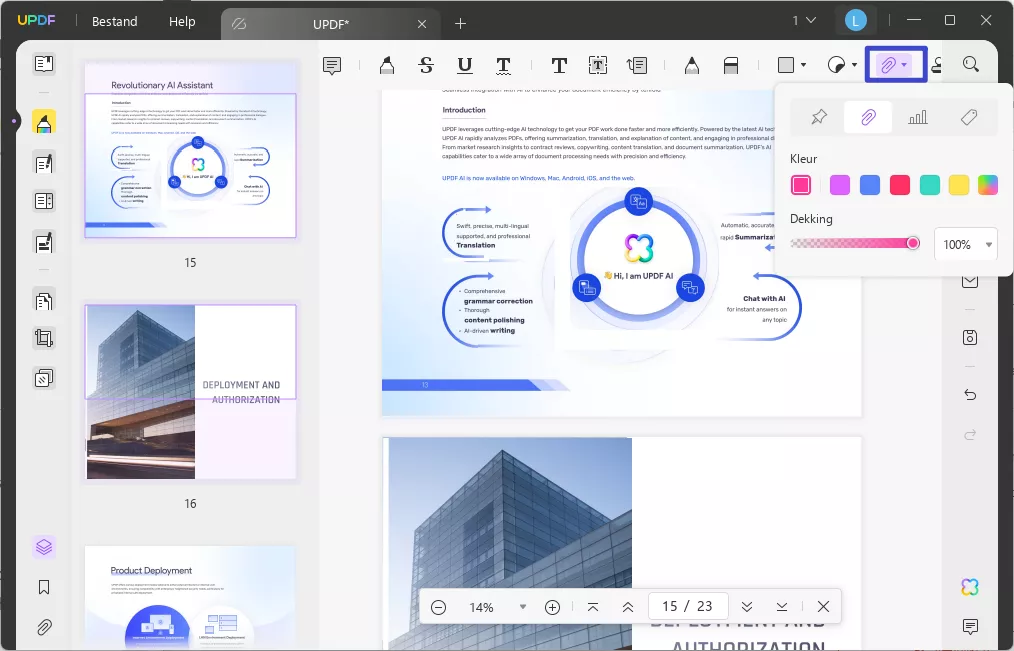The width and height of the screenshot is (1014, 651).
Task: Choose the graph attachment icon style
Action: tap(918, 117)
